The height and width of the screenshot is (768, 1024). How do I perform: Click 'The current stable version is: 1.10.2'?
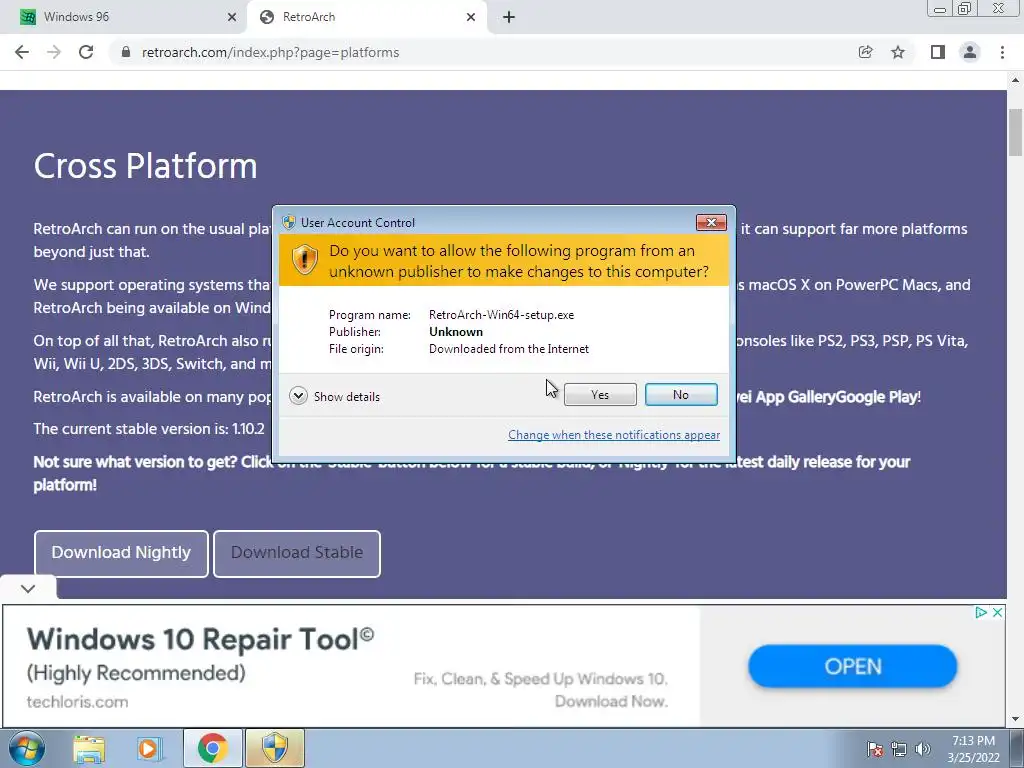[x=149, y=429]
